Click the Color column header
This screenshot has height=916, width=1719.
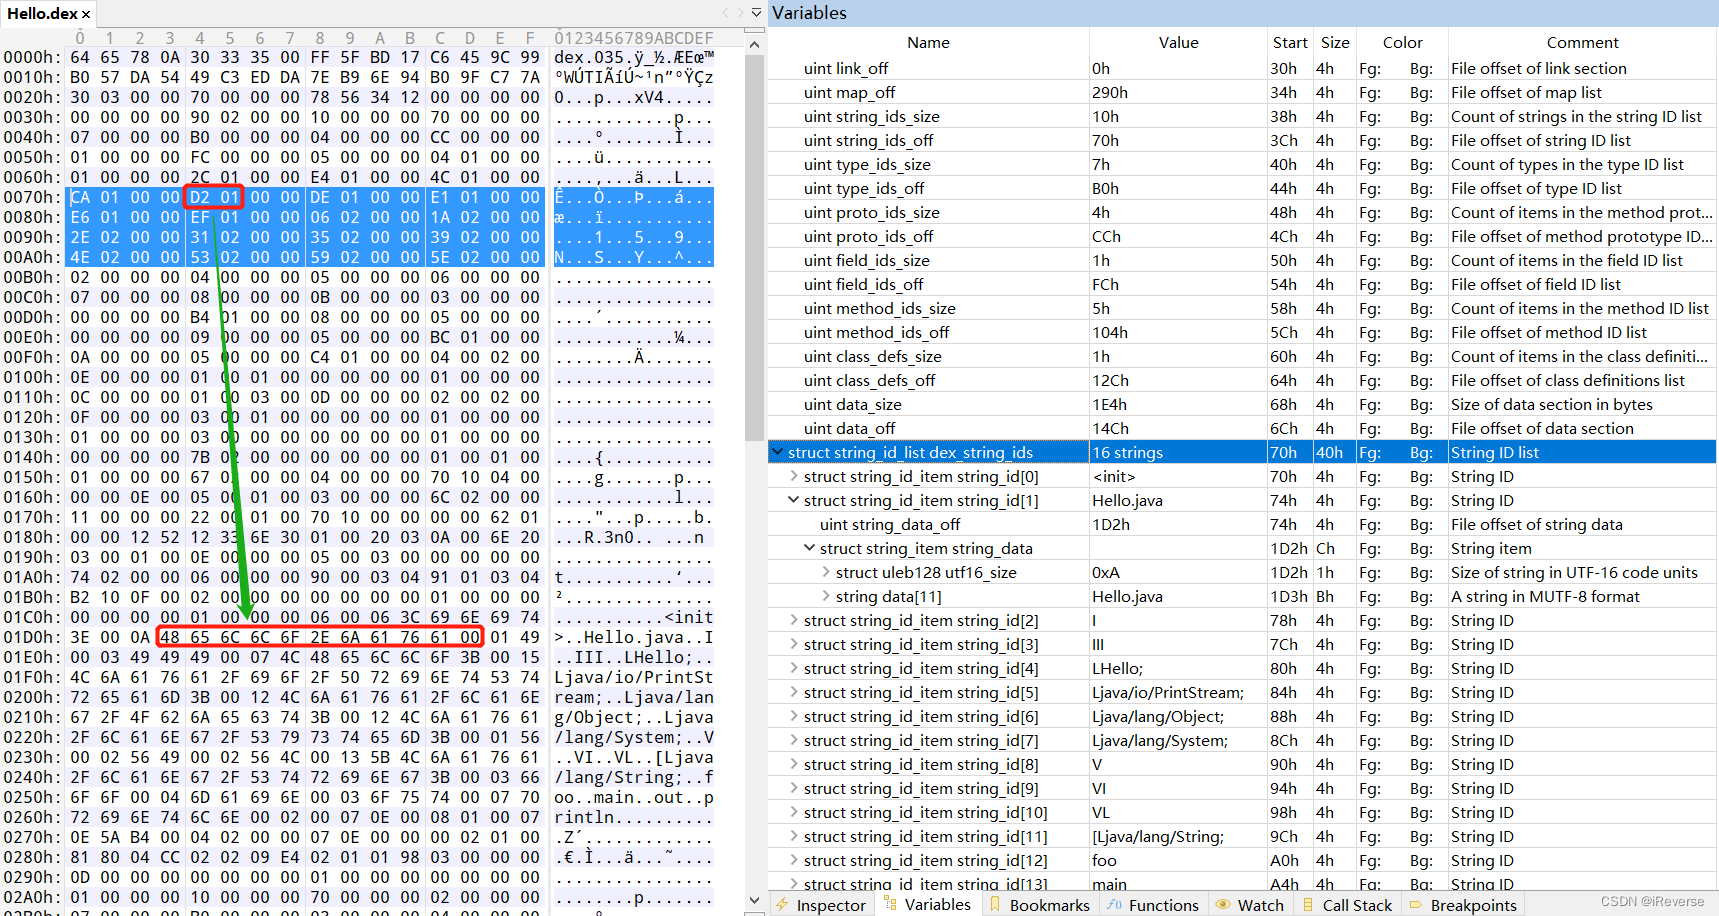[1402, 42]
